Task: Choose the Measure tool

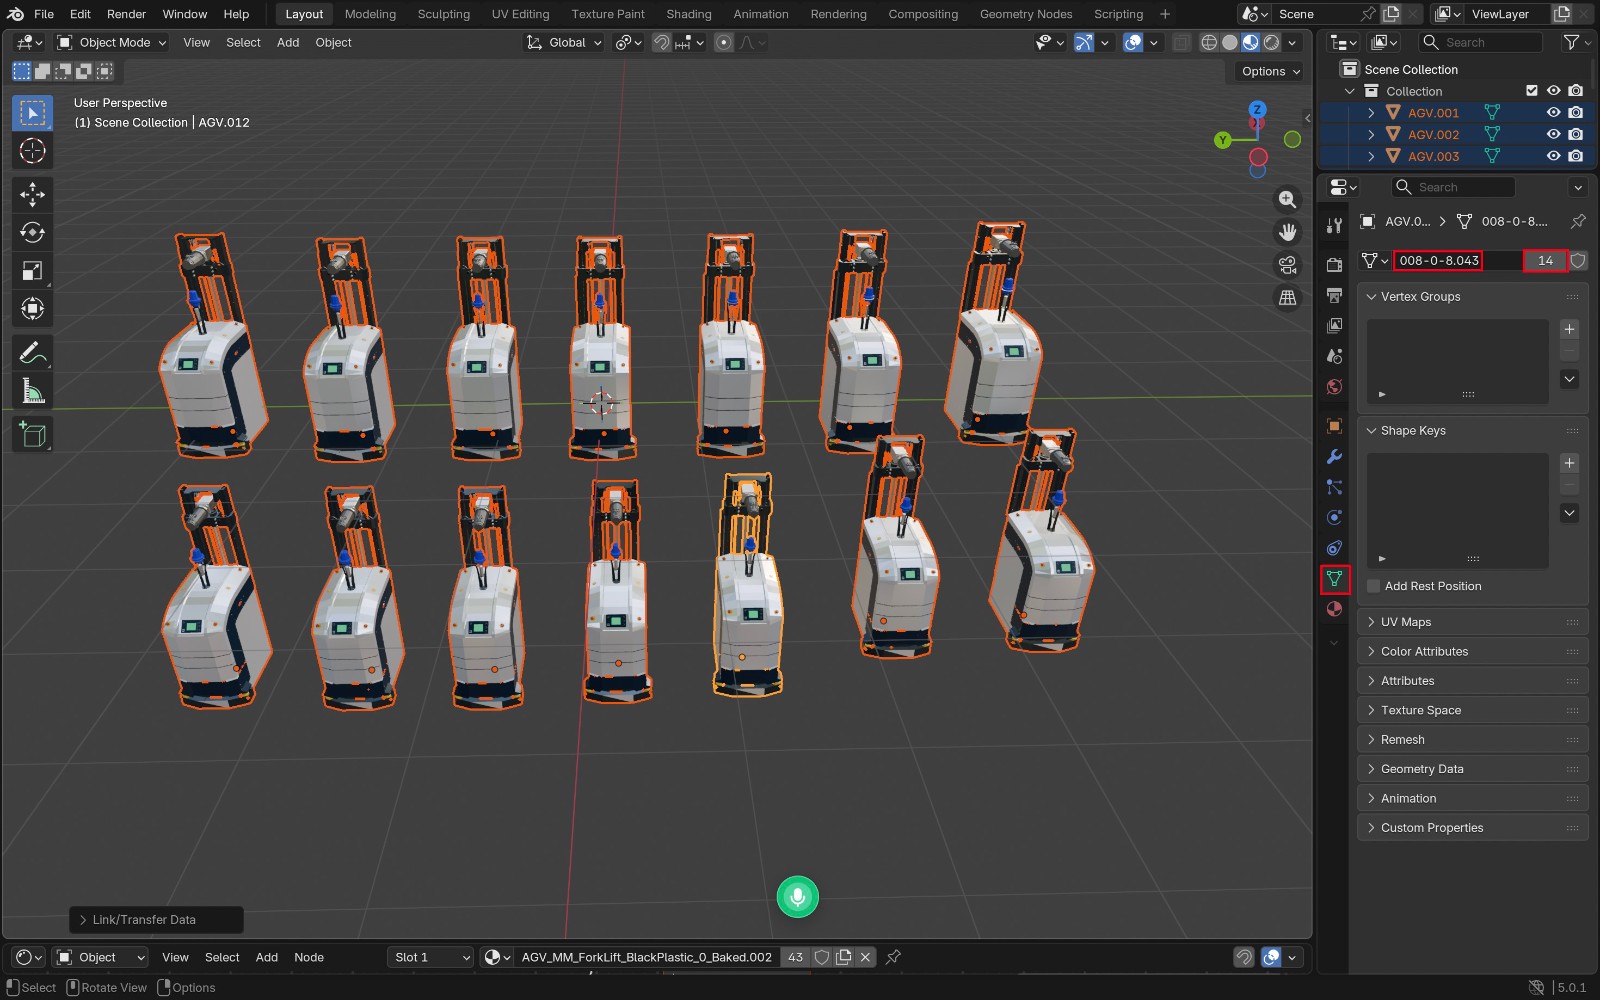Action: tap(32, 391)
